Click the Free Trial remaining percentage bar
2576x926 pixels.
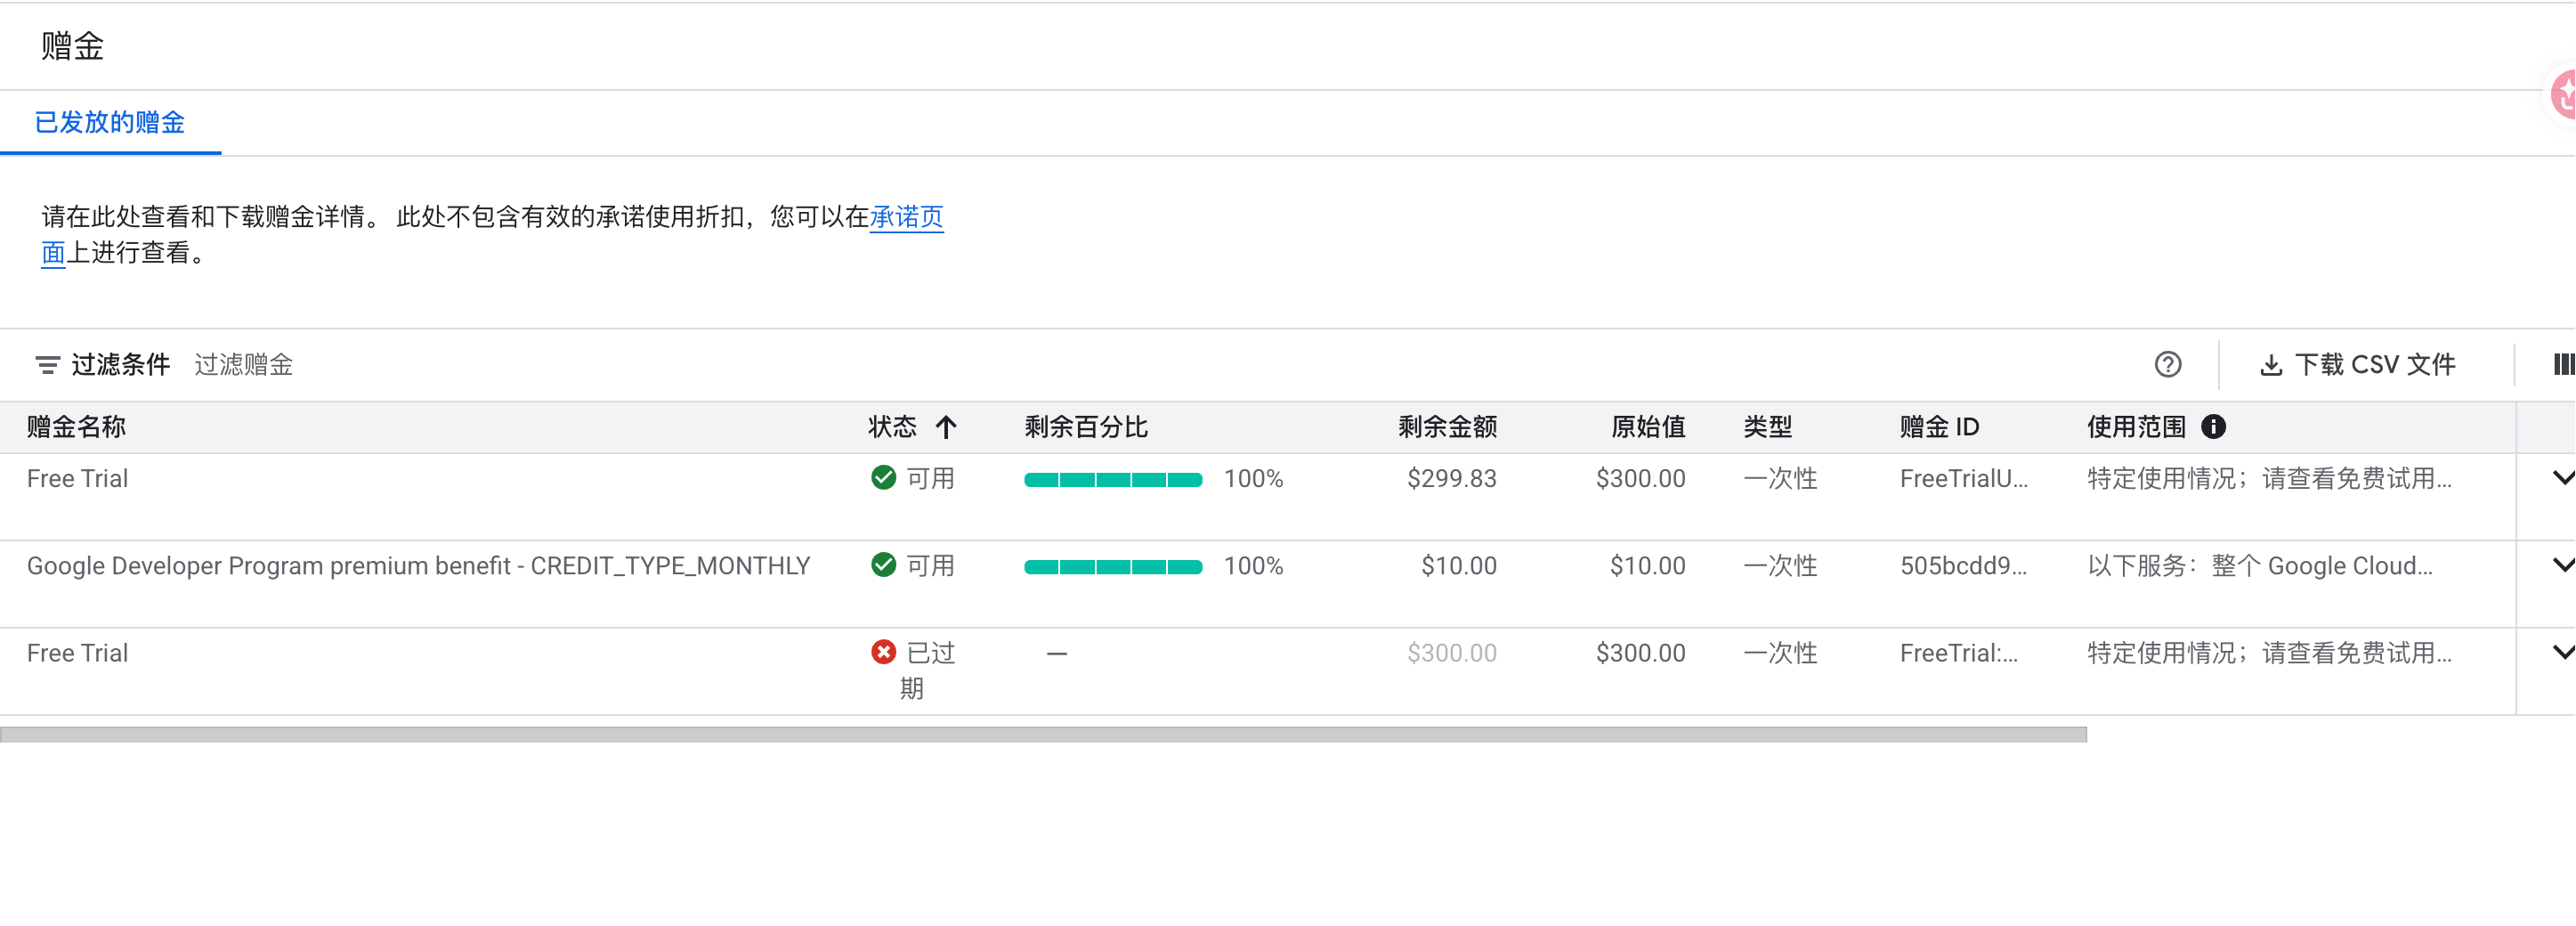point(1112,480)
